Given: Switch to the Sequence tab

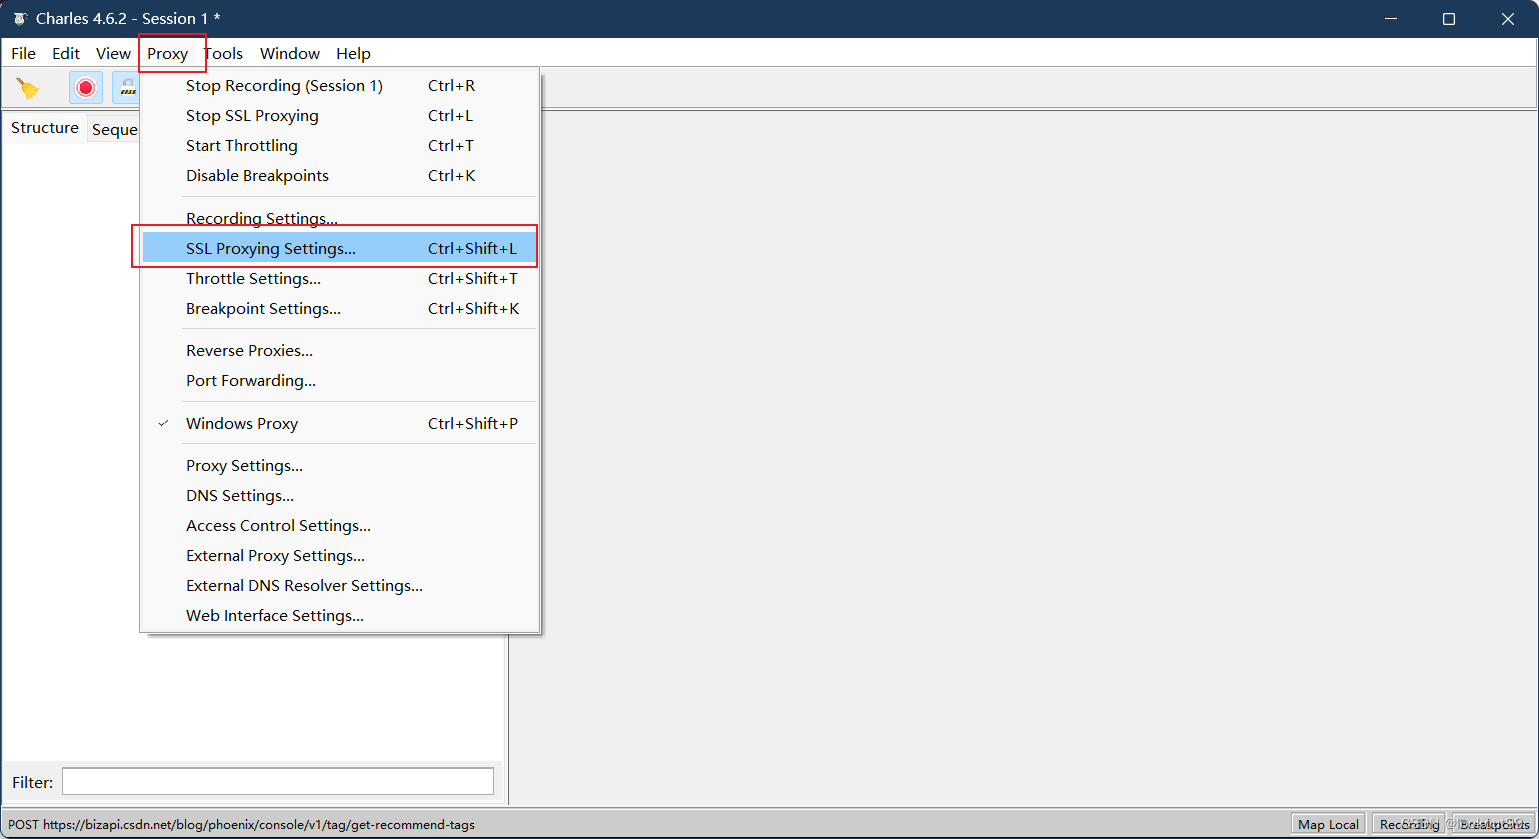Looking at the screenshot, I should point(114,130).
